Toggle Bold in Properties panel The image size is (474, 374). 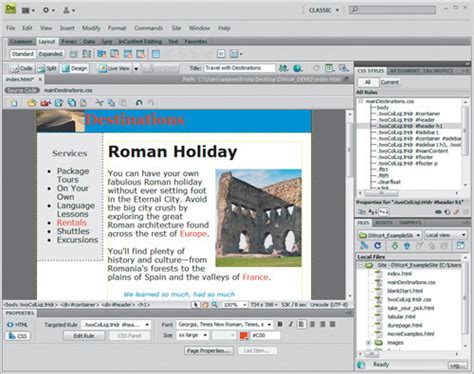[x=280, y=324]
